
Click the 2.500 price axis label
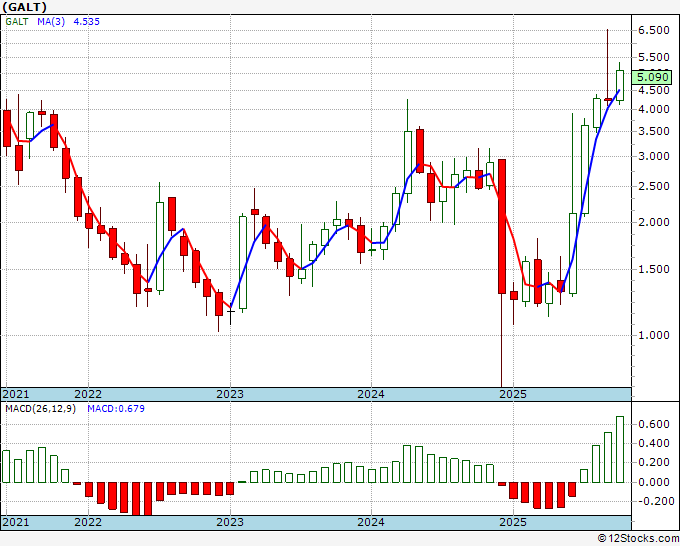click(x=654, y=186)
